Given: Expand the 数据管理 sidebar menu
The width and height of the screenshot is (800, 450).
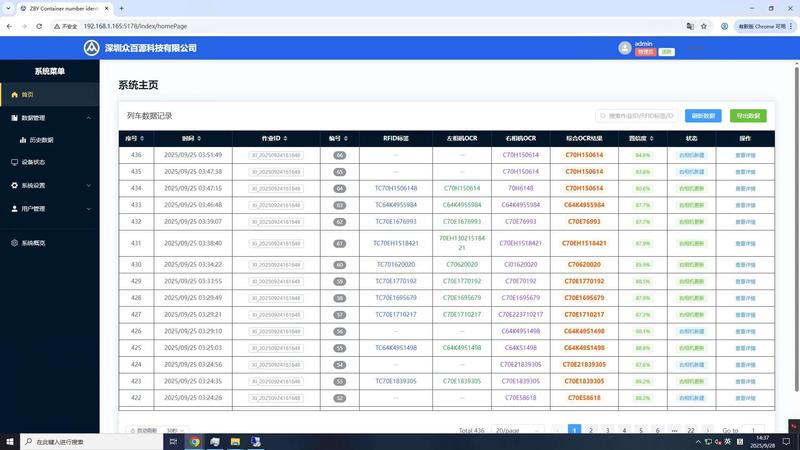Looking at the screenshot, I should 50,118.
